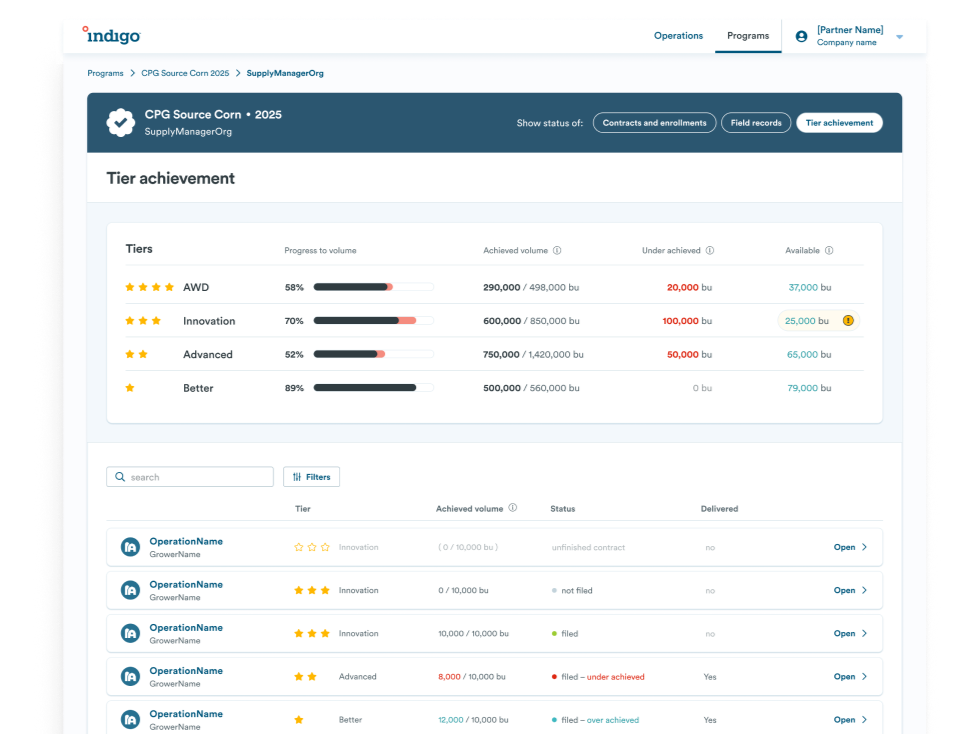The width and height of the screenshot is (978, 734).
Task: Open the Filters button
Action: point(311,476)
